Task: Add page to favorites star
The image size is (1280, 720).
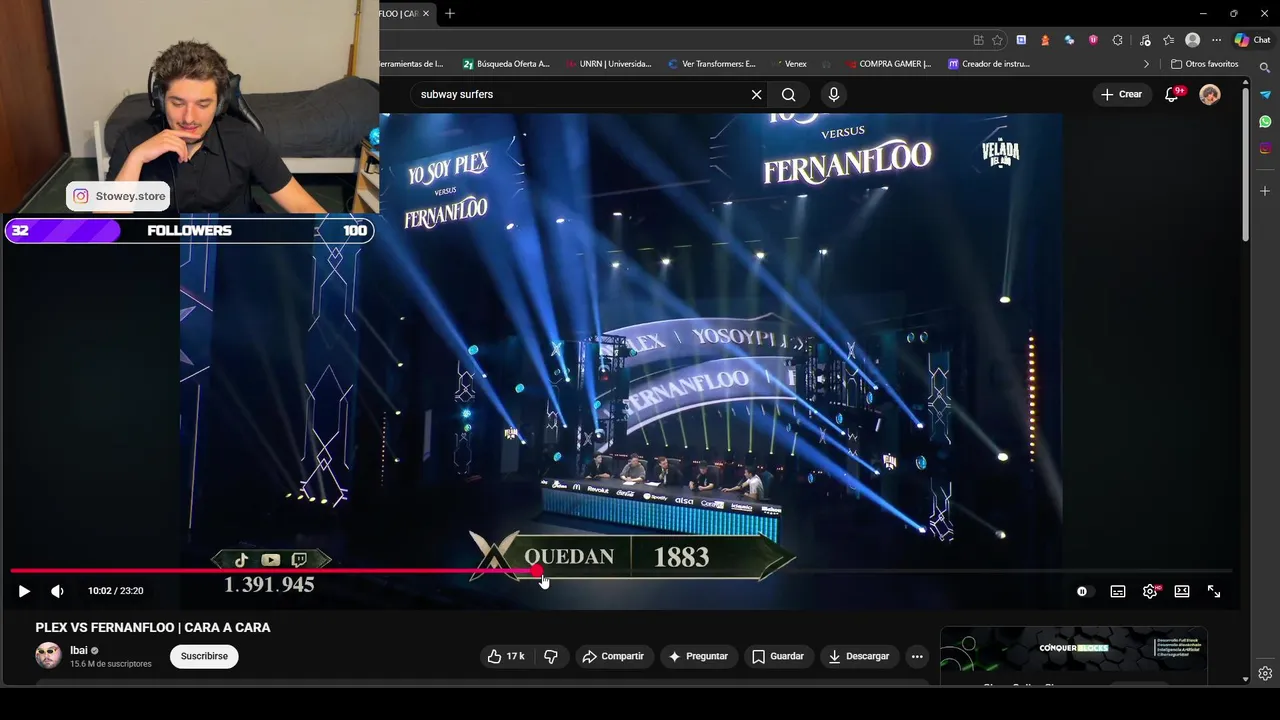Action: (997, 40)
